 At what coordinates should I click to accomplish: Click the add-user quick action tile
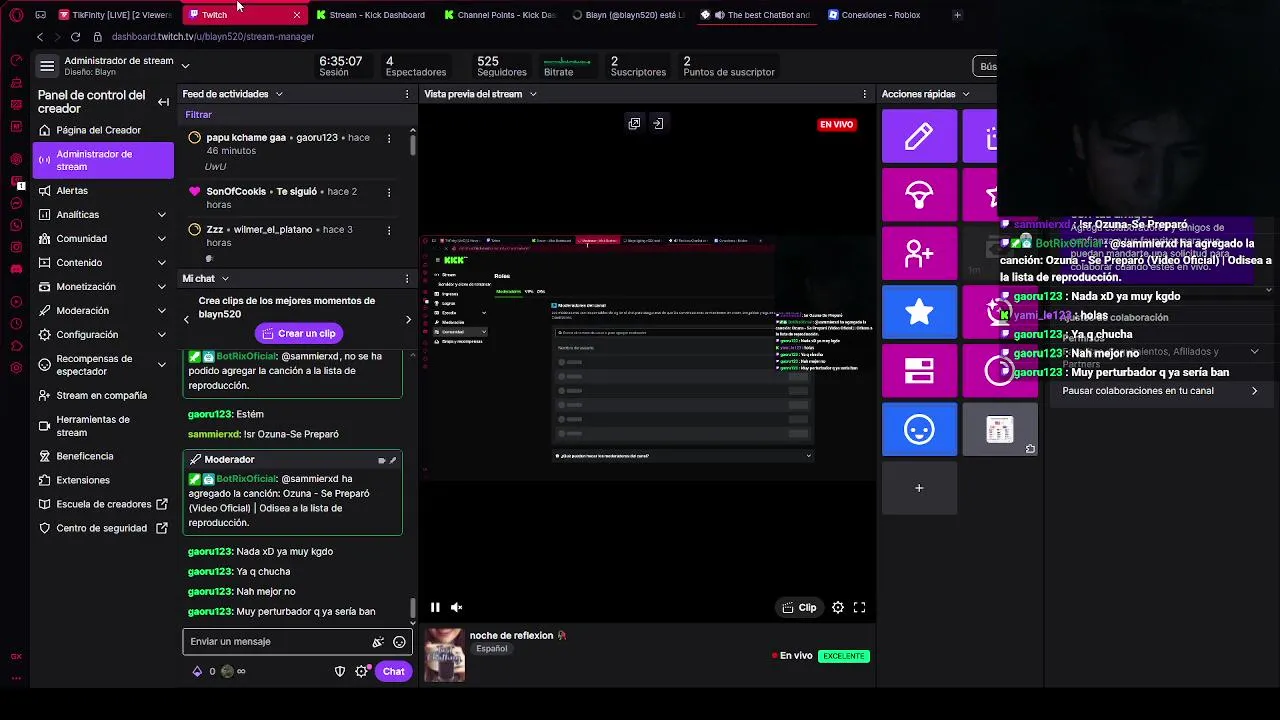(x=919, y=253)
